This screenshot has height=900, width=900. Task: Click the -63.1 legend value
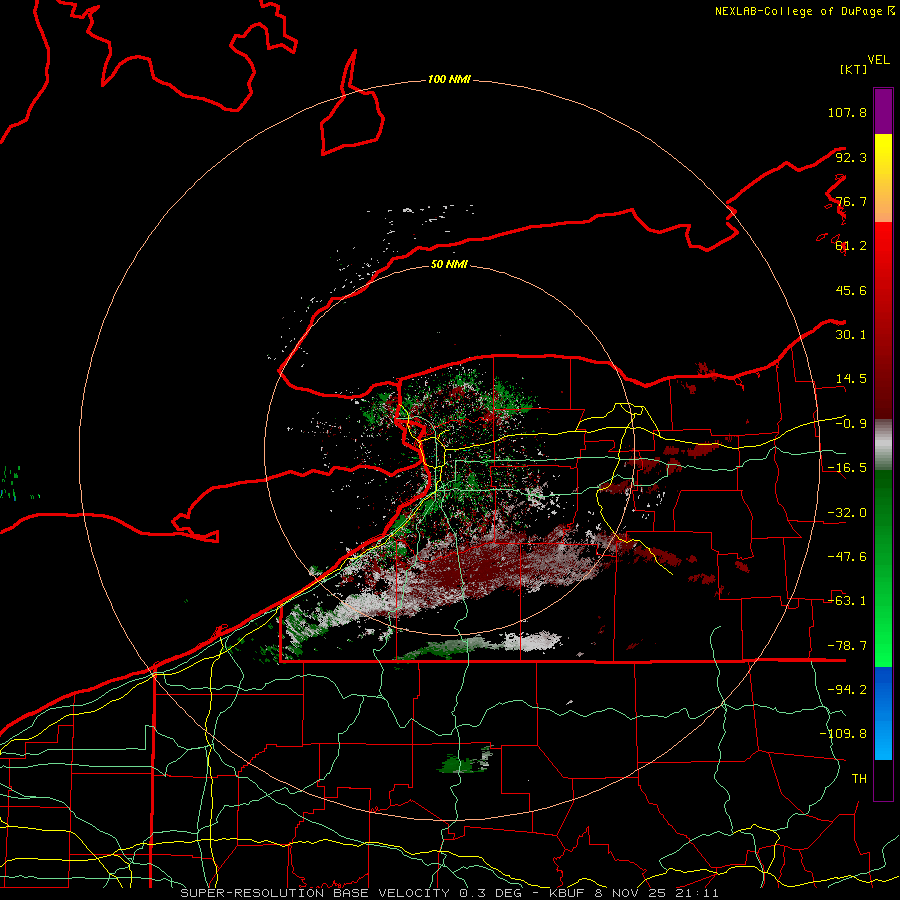pos(847,601)
